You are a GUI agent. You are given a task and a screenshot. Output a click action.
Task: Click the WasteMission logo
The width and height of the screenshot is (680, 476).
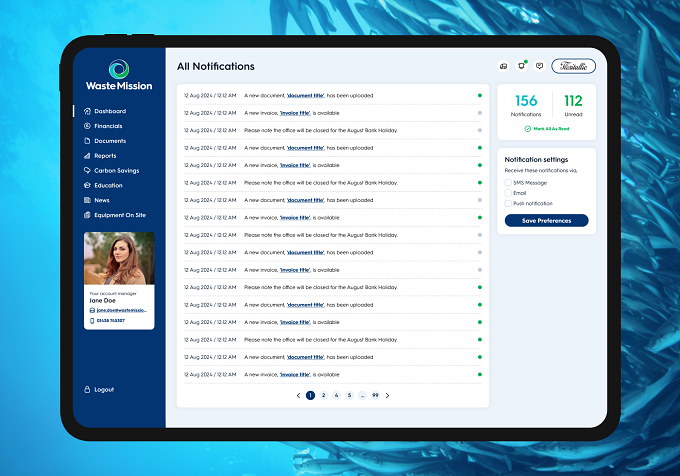click(119, 75)
